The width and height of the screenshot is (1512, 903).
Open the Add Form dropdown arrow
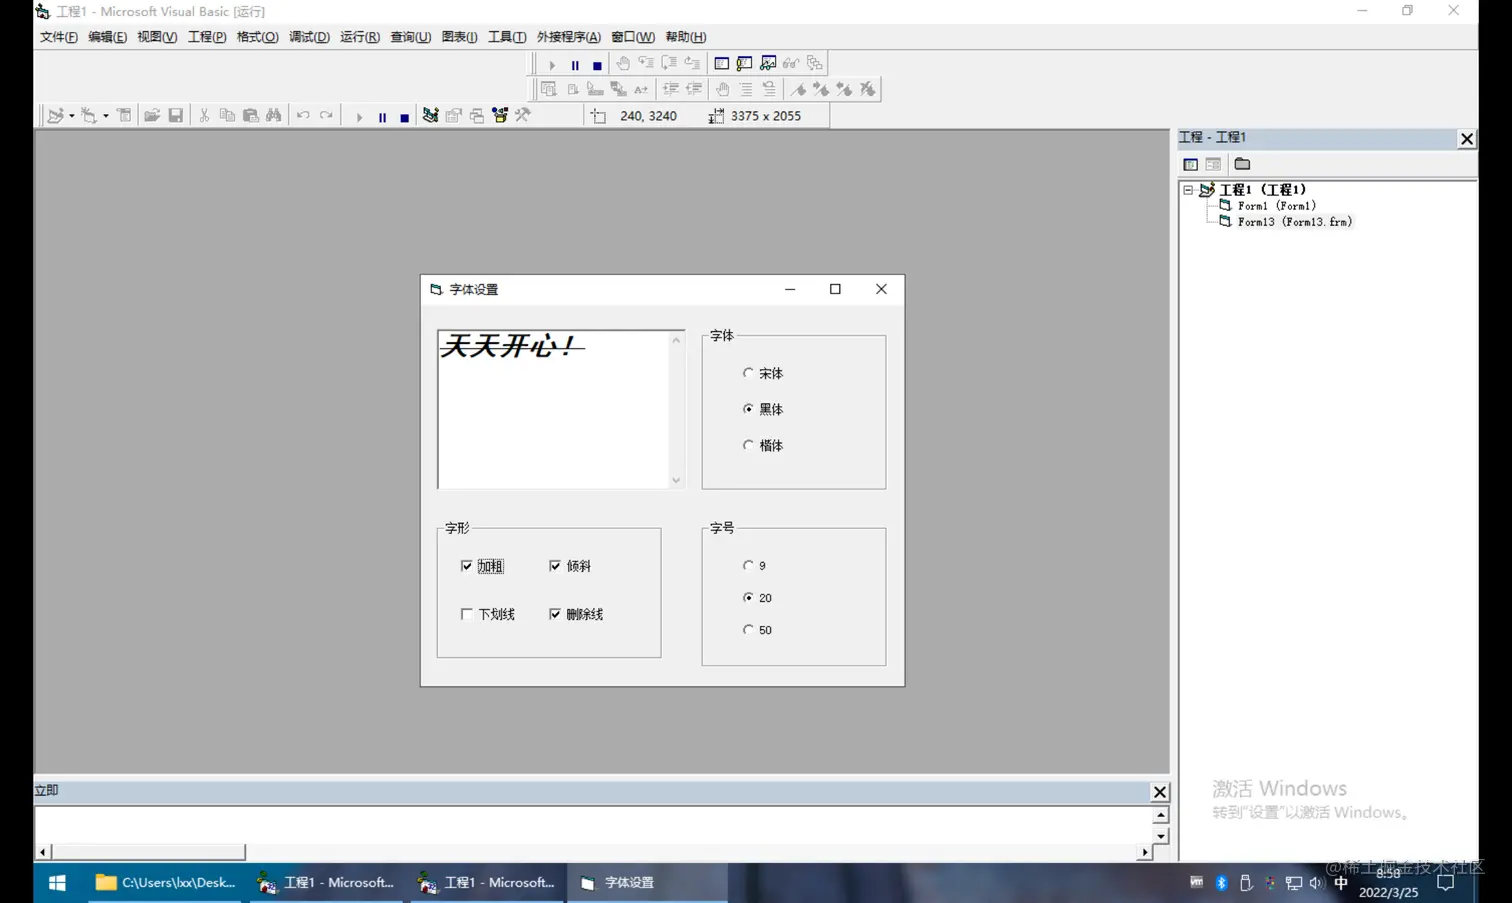(x=106, y=116)
